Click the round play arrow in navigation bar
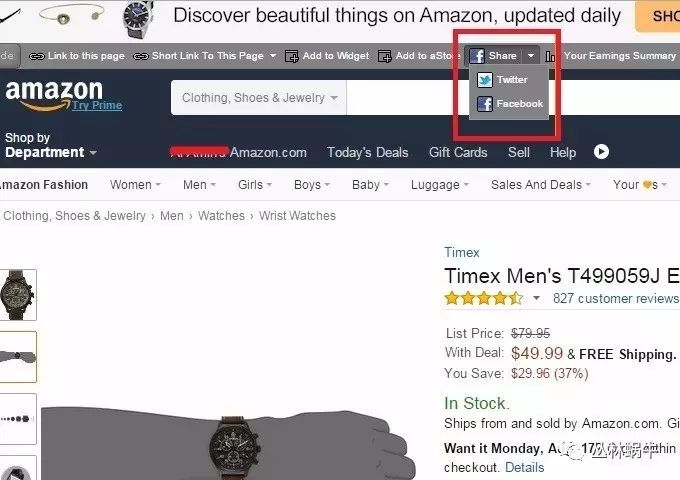 (x=601, y=152)
